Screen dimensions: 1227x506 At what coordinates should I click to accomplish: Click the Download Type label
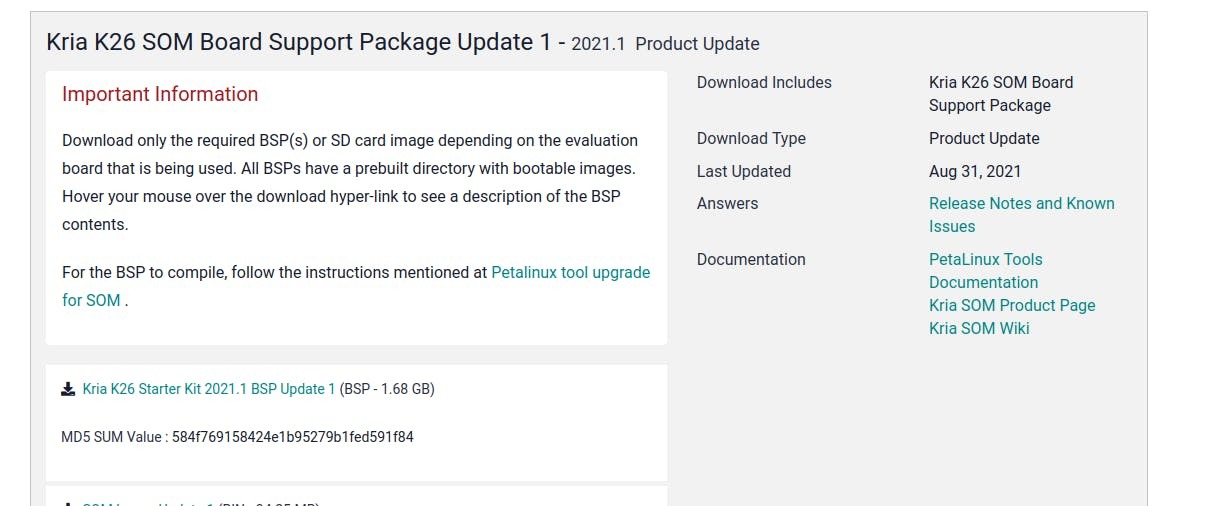[751, 138]
